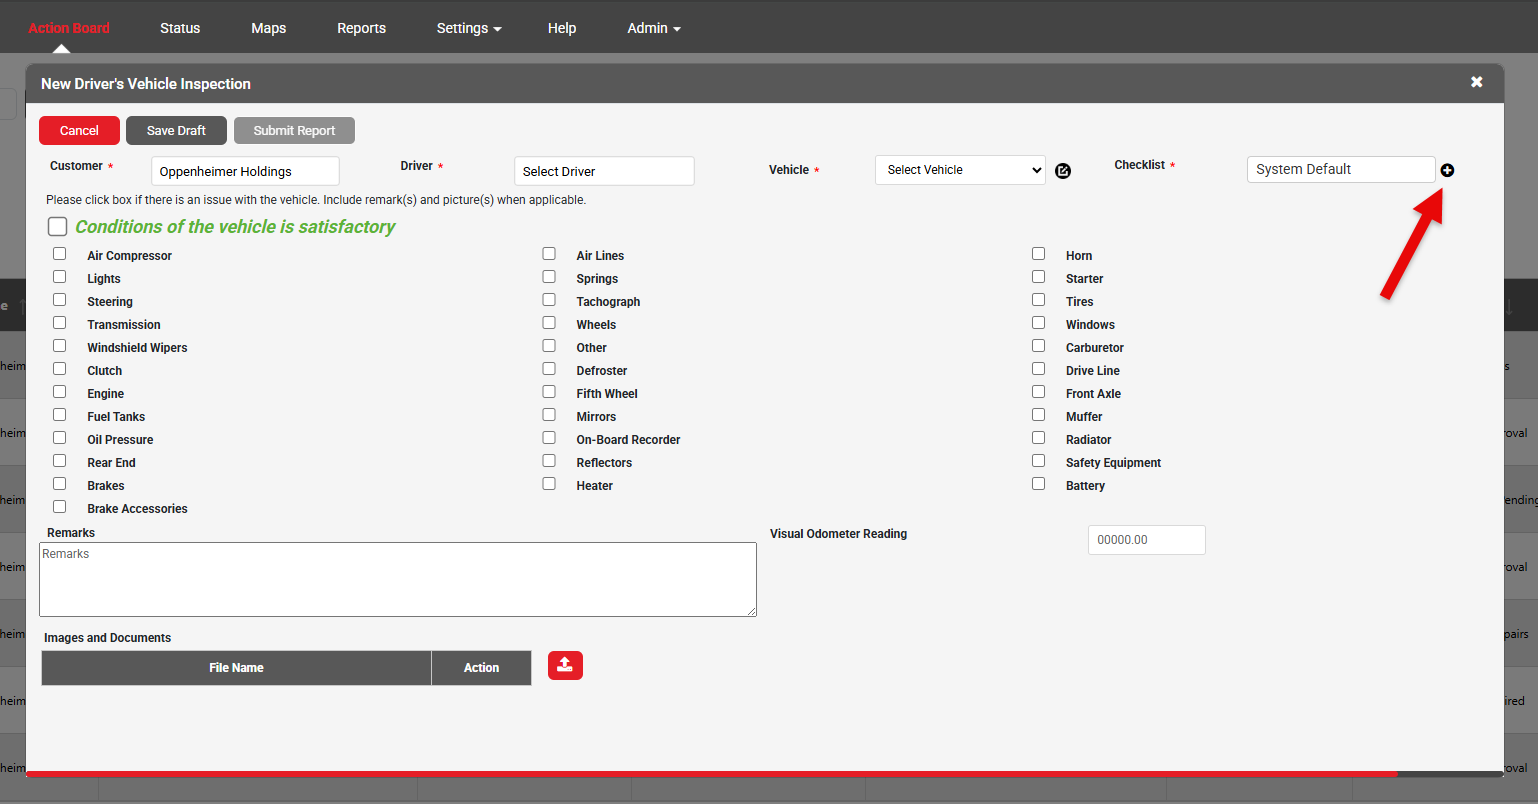1538x804 pixels.
Task: Check the Reflectors checkbox
Action: [x=549, y=461]
